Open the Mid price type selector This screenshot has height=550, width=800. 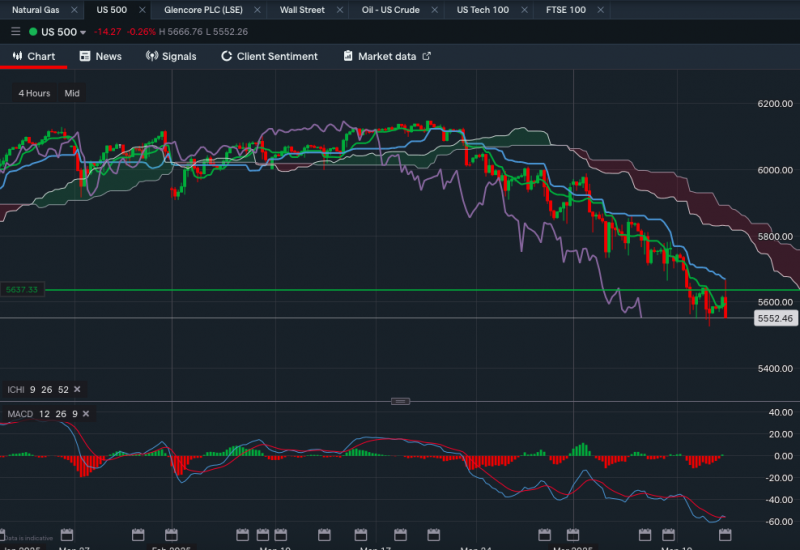click(72, 93)
